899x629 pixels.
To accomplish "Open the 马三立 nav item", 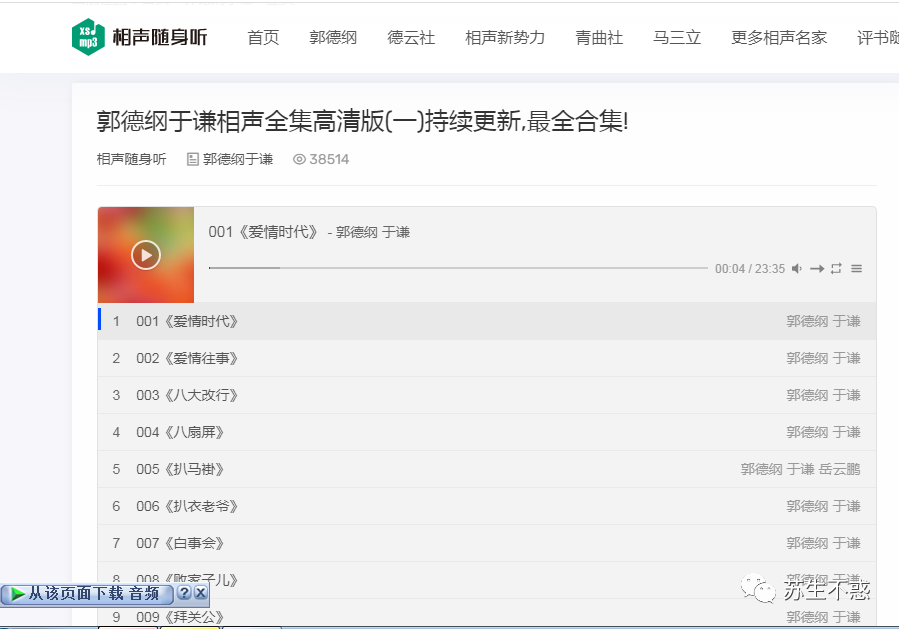I will tap(677, 37).
